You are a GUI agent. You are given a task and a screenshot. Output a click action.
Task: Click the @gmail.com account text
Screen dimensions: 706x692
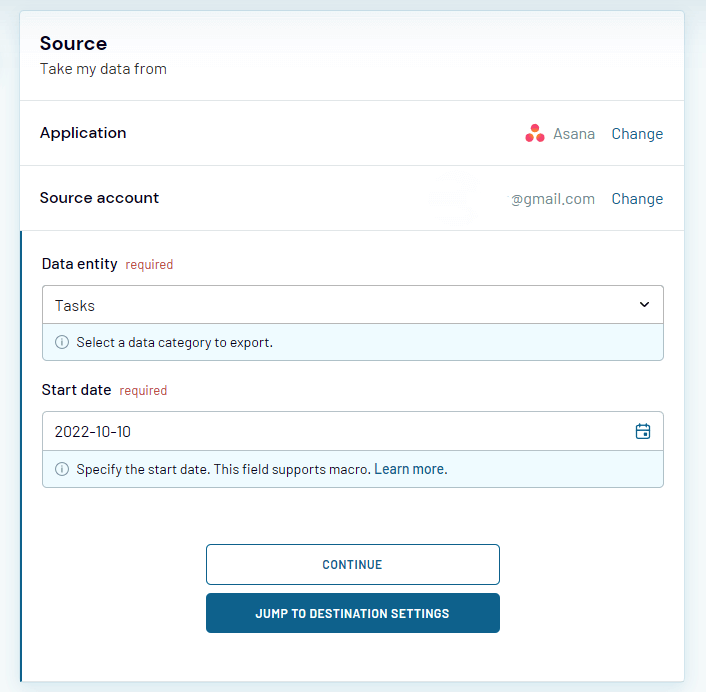[x=552, y=199]
